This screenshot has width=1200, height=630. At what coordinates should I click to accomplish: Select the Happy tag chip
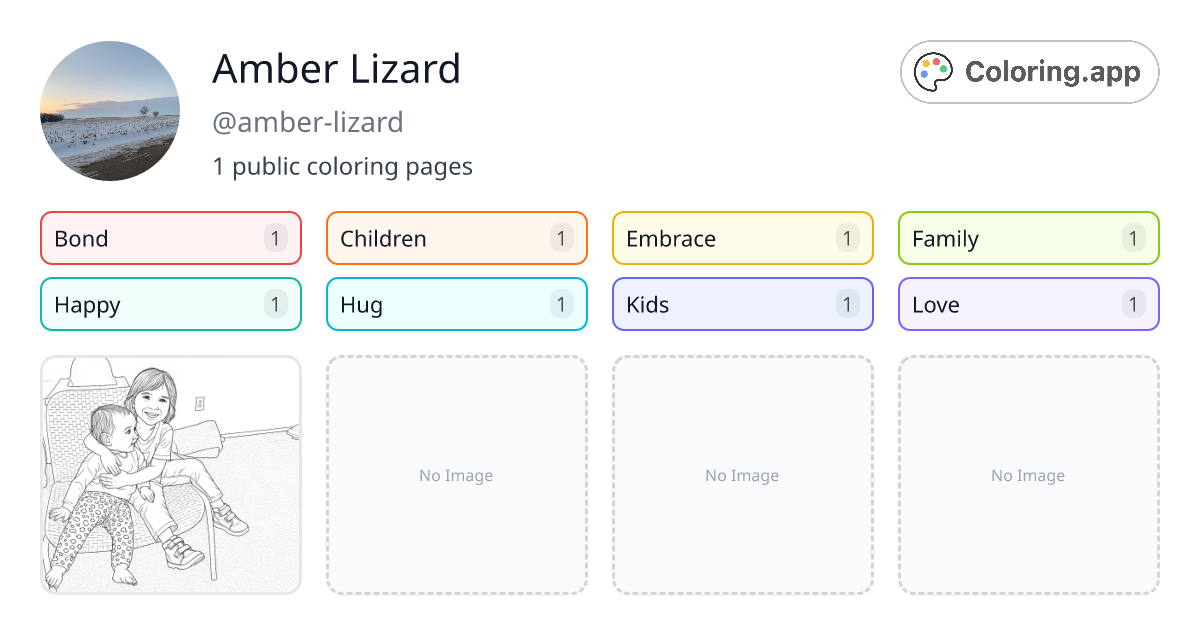(x=170, y=304)
